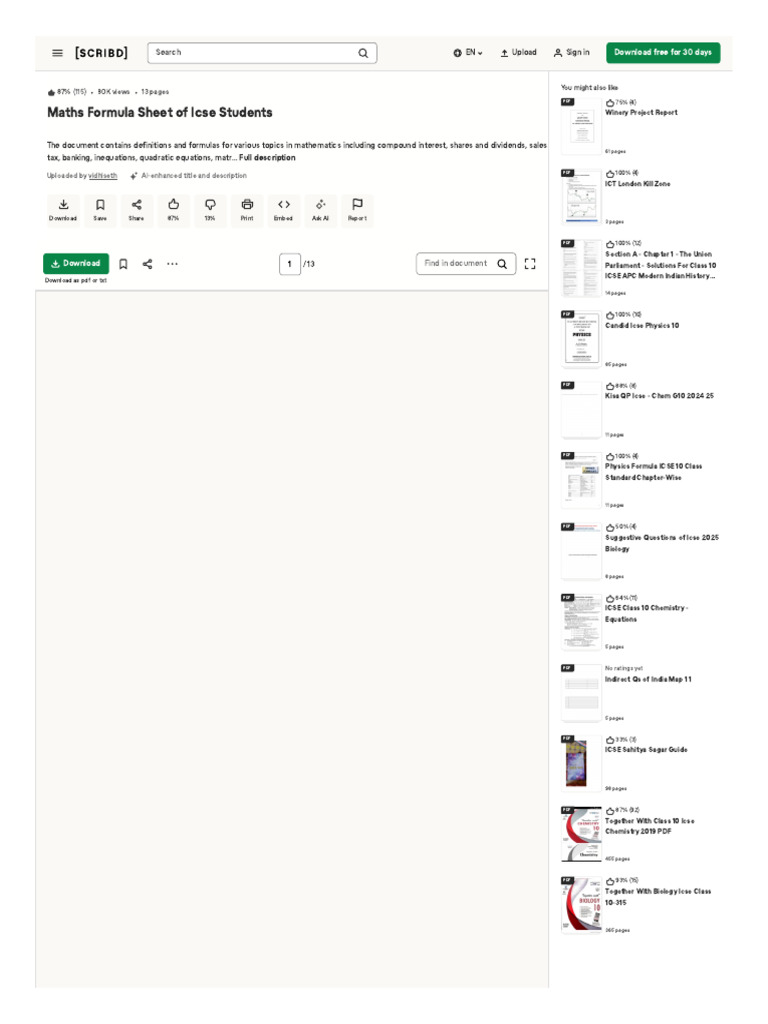Click the Scribd logo
The width and height of the screenshot is (768, 1024).
pyautogui.click(x=101, y=53)
